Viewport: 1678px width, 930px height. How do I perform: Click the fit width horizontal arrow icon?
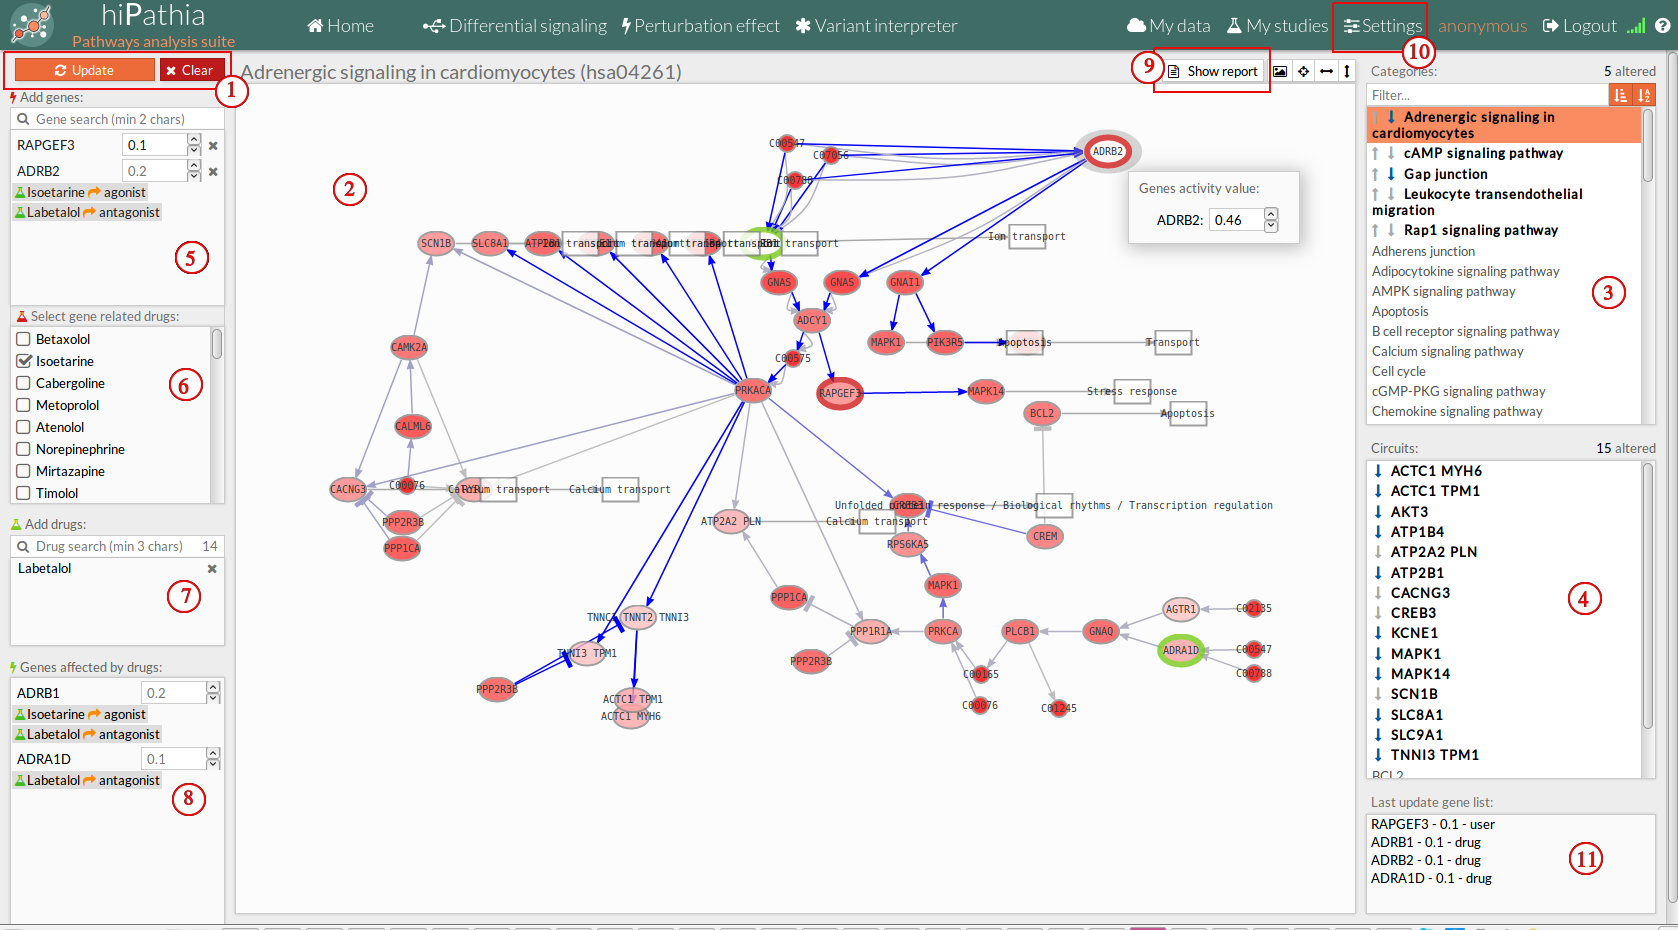pyautogui.click(x=1326, y=71)
